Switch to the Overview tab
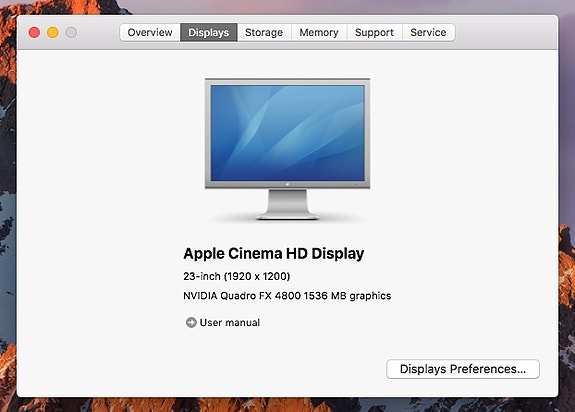The image size is (575, 412). 150,33
